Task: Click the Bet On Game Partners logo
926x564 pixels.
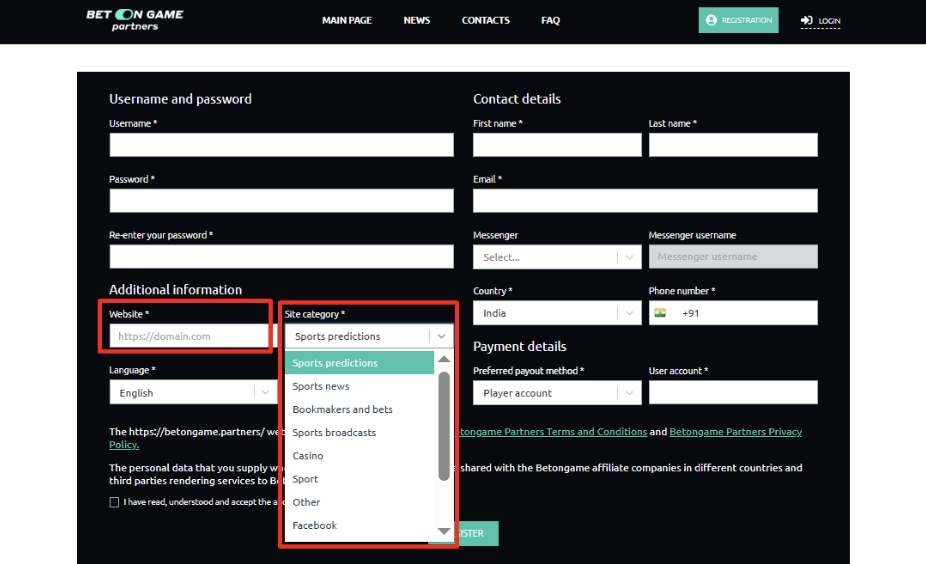Action: 135,20
